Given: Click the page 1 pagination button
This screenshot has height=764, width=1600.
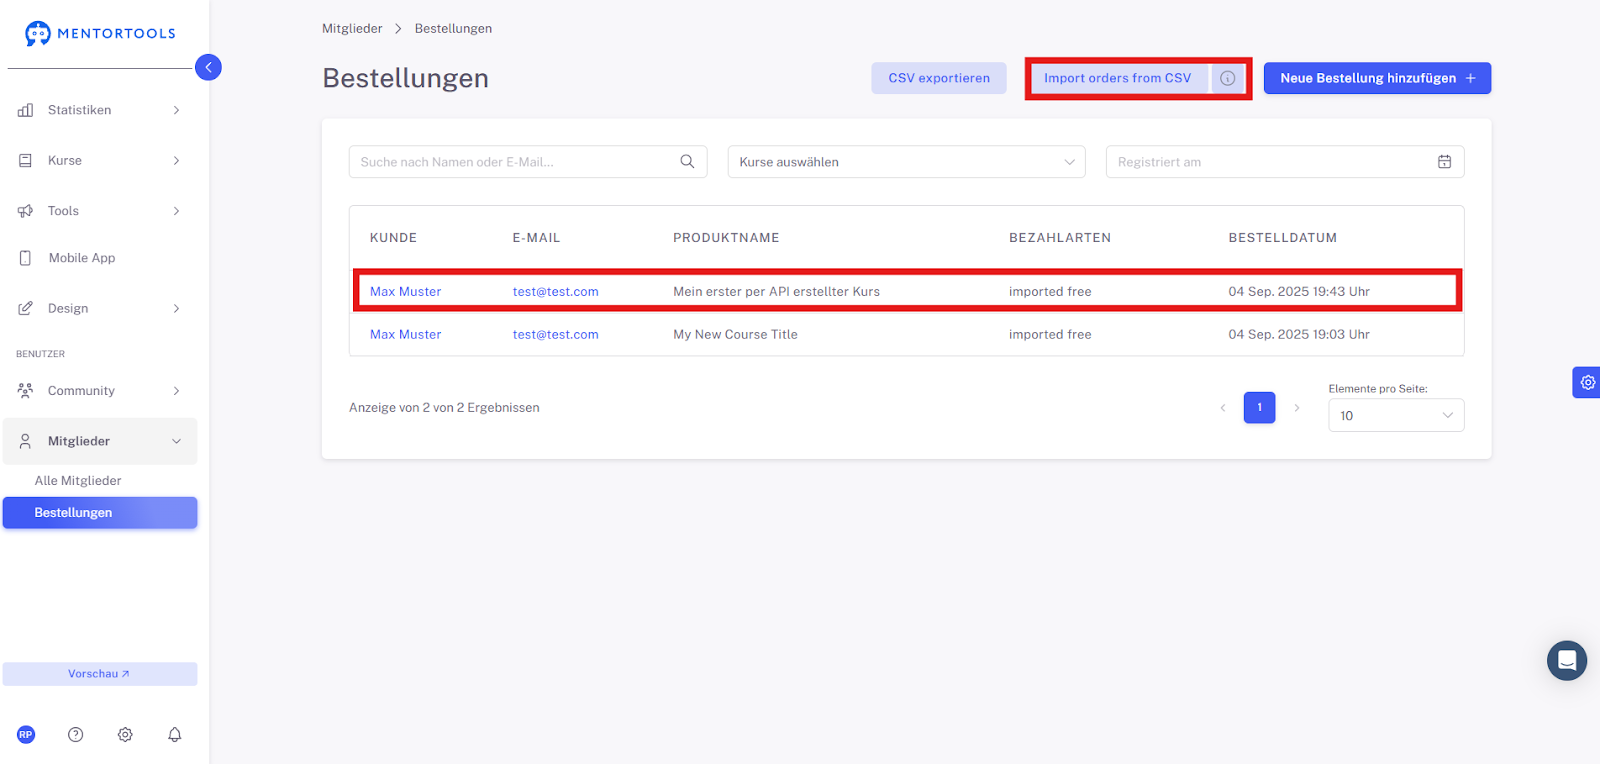Looking at the screenshot, I should click(1259, 407).
